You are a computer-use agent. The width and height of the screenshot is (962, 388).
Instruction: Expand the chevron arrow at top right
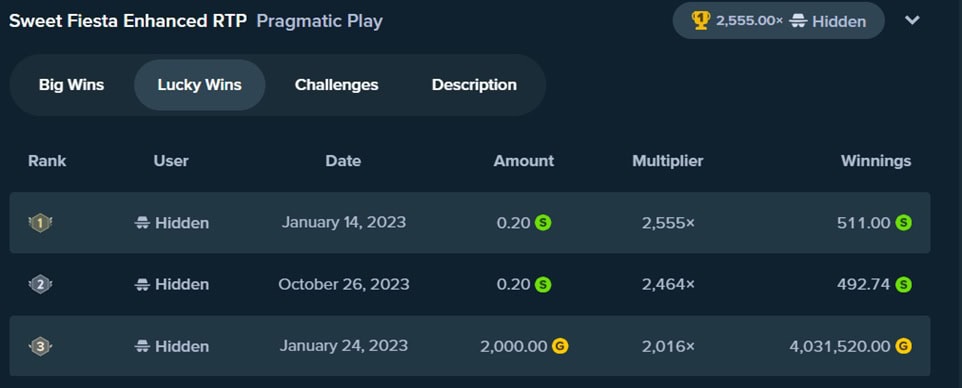tap(912, 20)
